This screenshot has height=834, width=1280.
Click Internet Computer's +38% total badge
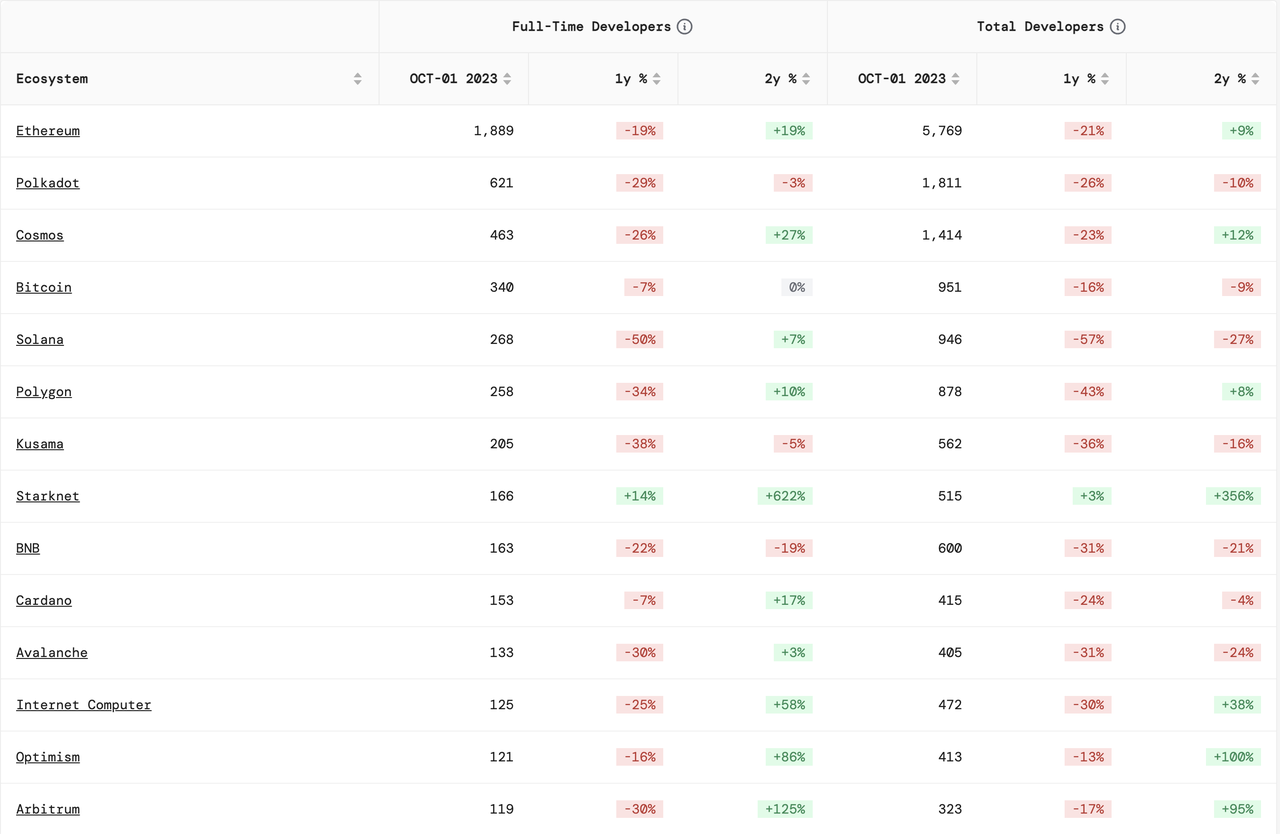click(x=1237, y=705)
